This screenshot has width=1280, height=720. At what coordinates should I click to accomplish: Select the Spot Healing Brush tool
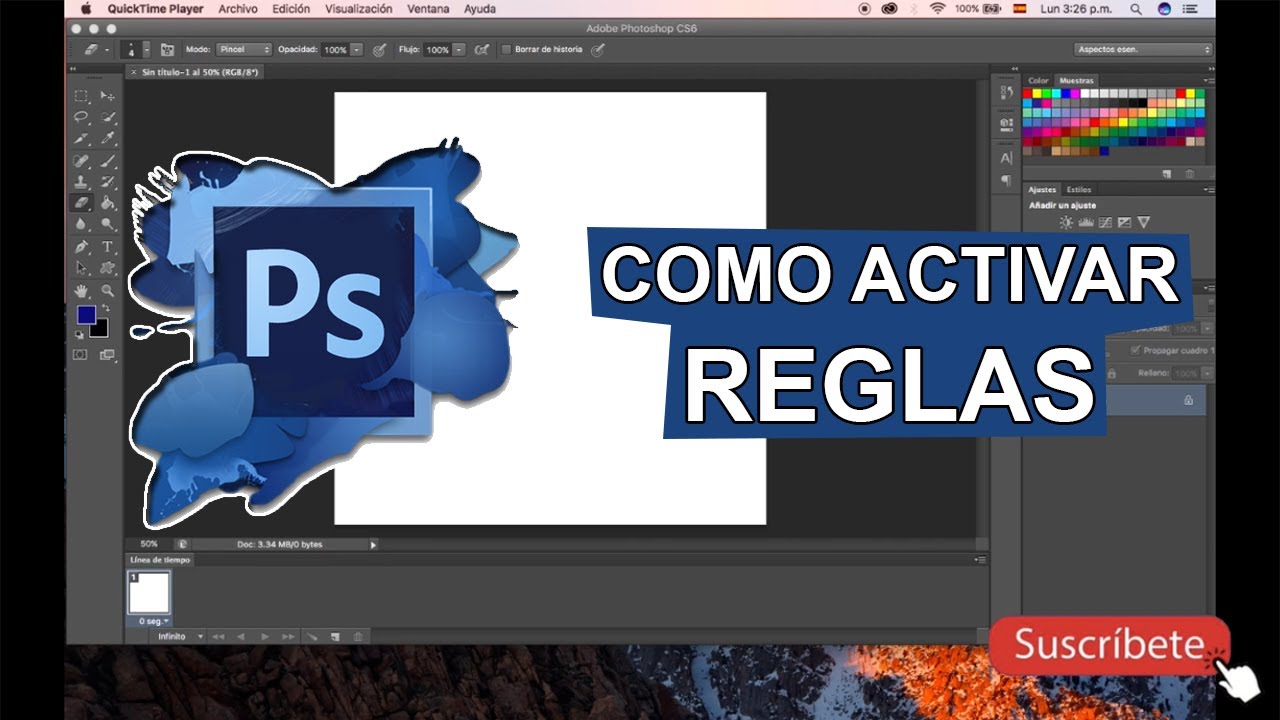pyautogui.click(x=81, y=160)
